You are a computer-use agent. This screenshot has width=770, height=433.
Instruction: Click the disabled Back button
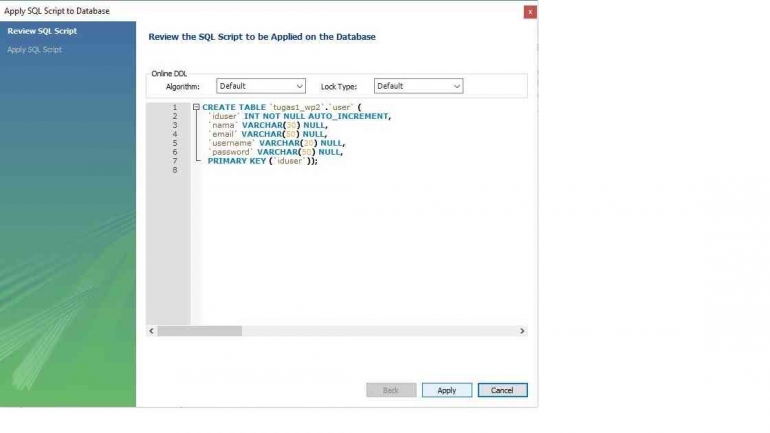pyautogui.click(x=391, y=390)
